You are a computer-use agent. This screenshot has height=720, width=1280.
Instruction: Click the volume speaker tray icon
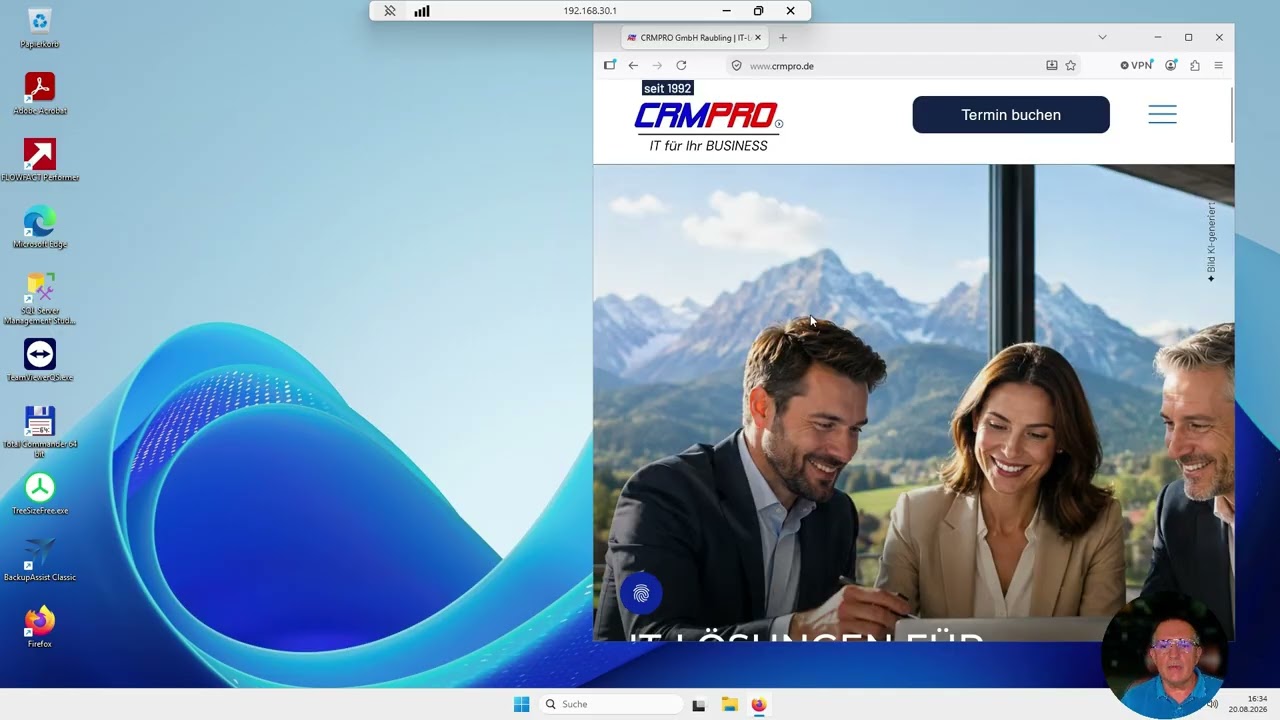pos(1212,704)
